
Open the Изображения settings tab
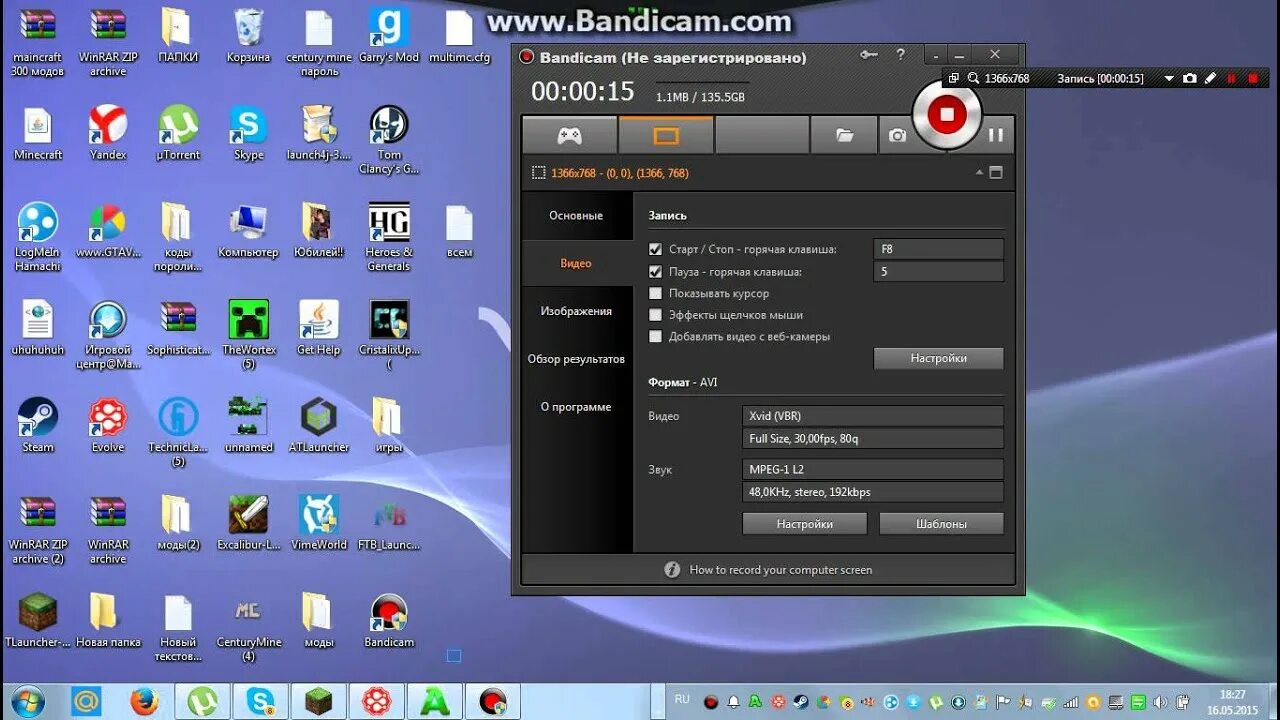point(576,312)
